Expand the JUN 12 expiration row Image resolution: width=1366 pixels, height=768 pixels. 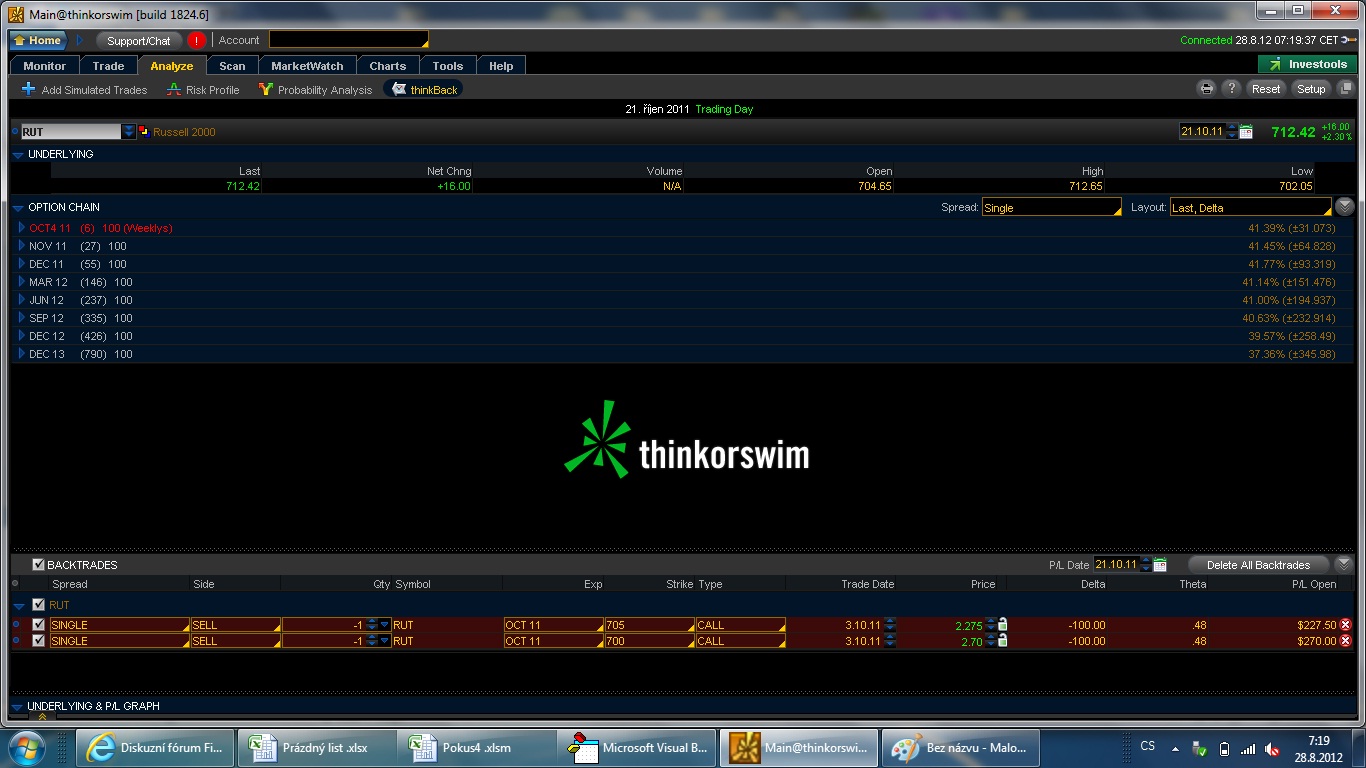click(x=22, y=300)
